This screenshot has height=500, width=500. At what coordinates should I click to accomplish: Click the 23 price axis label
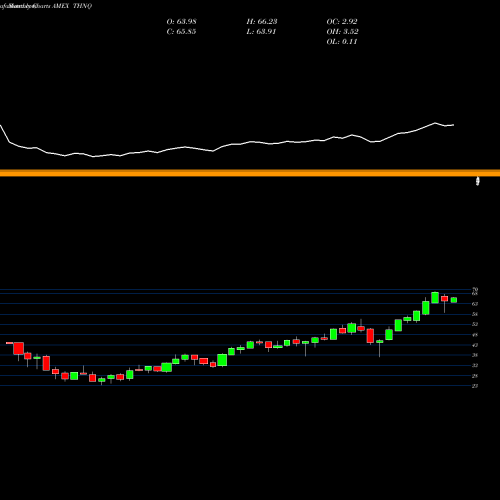(475, 386)
